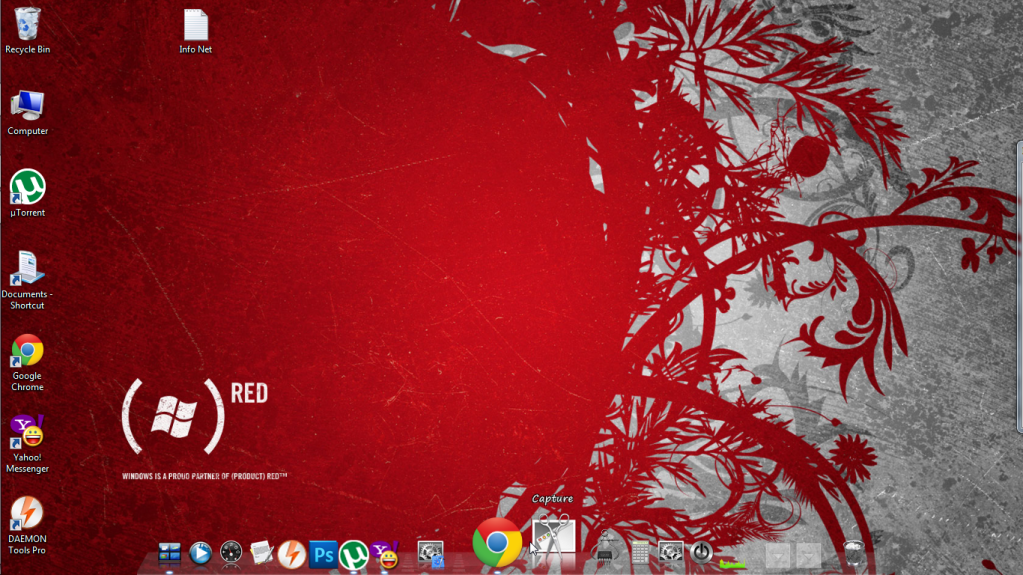The height and width of the screenshot is (575, 1023).
Task: Open the system chip utility icon in the dock
Action: coord(605,547)
